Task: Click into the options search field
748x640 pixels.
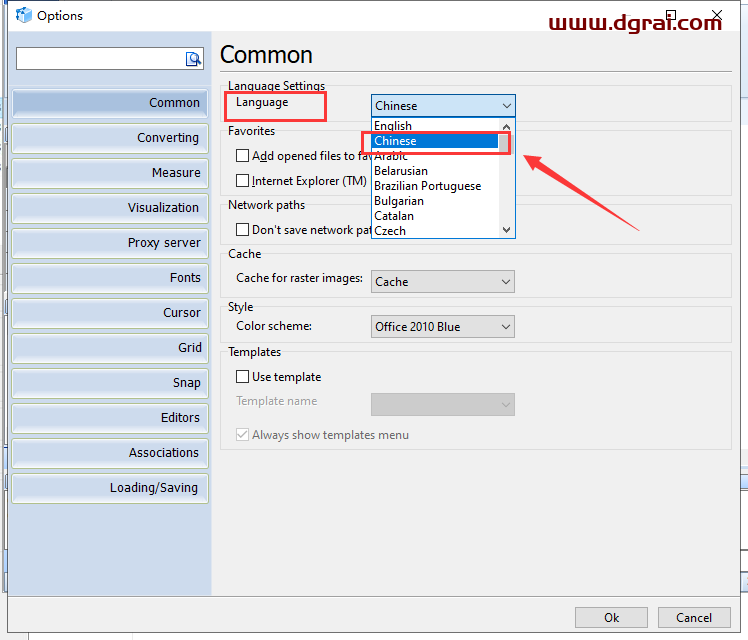Action: click(100, 59)
